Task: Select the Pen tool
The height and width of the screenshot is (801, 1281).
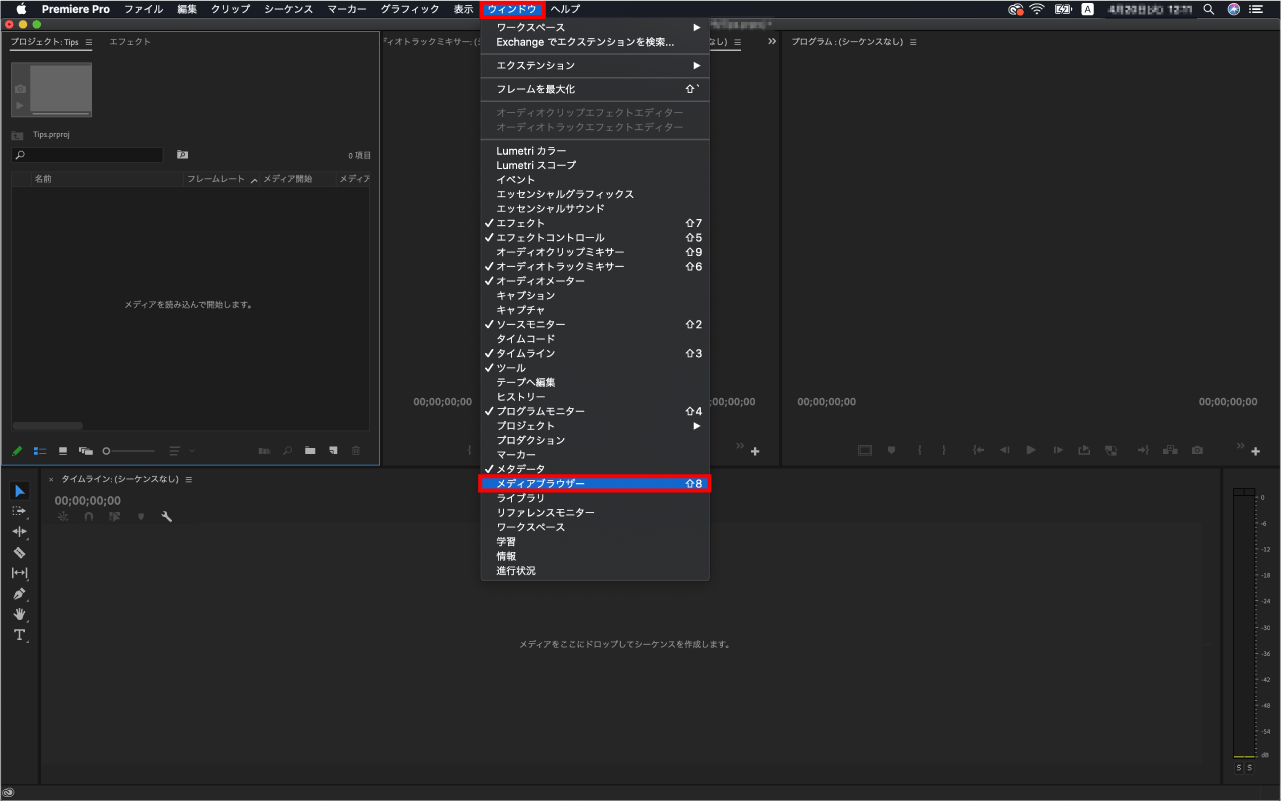Action: (19, 594)
